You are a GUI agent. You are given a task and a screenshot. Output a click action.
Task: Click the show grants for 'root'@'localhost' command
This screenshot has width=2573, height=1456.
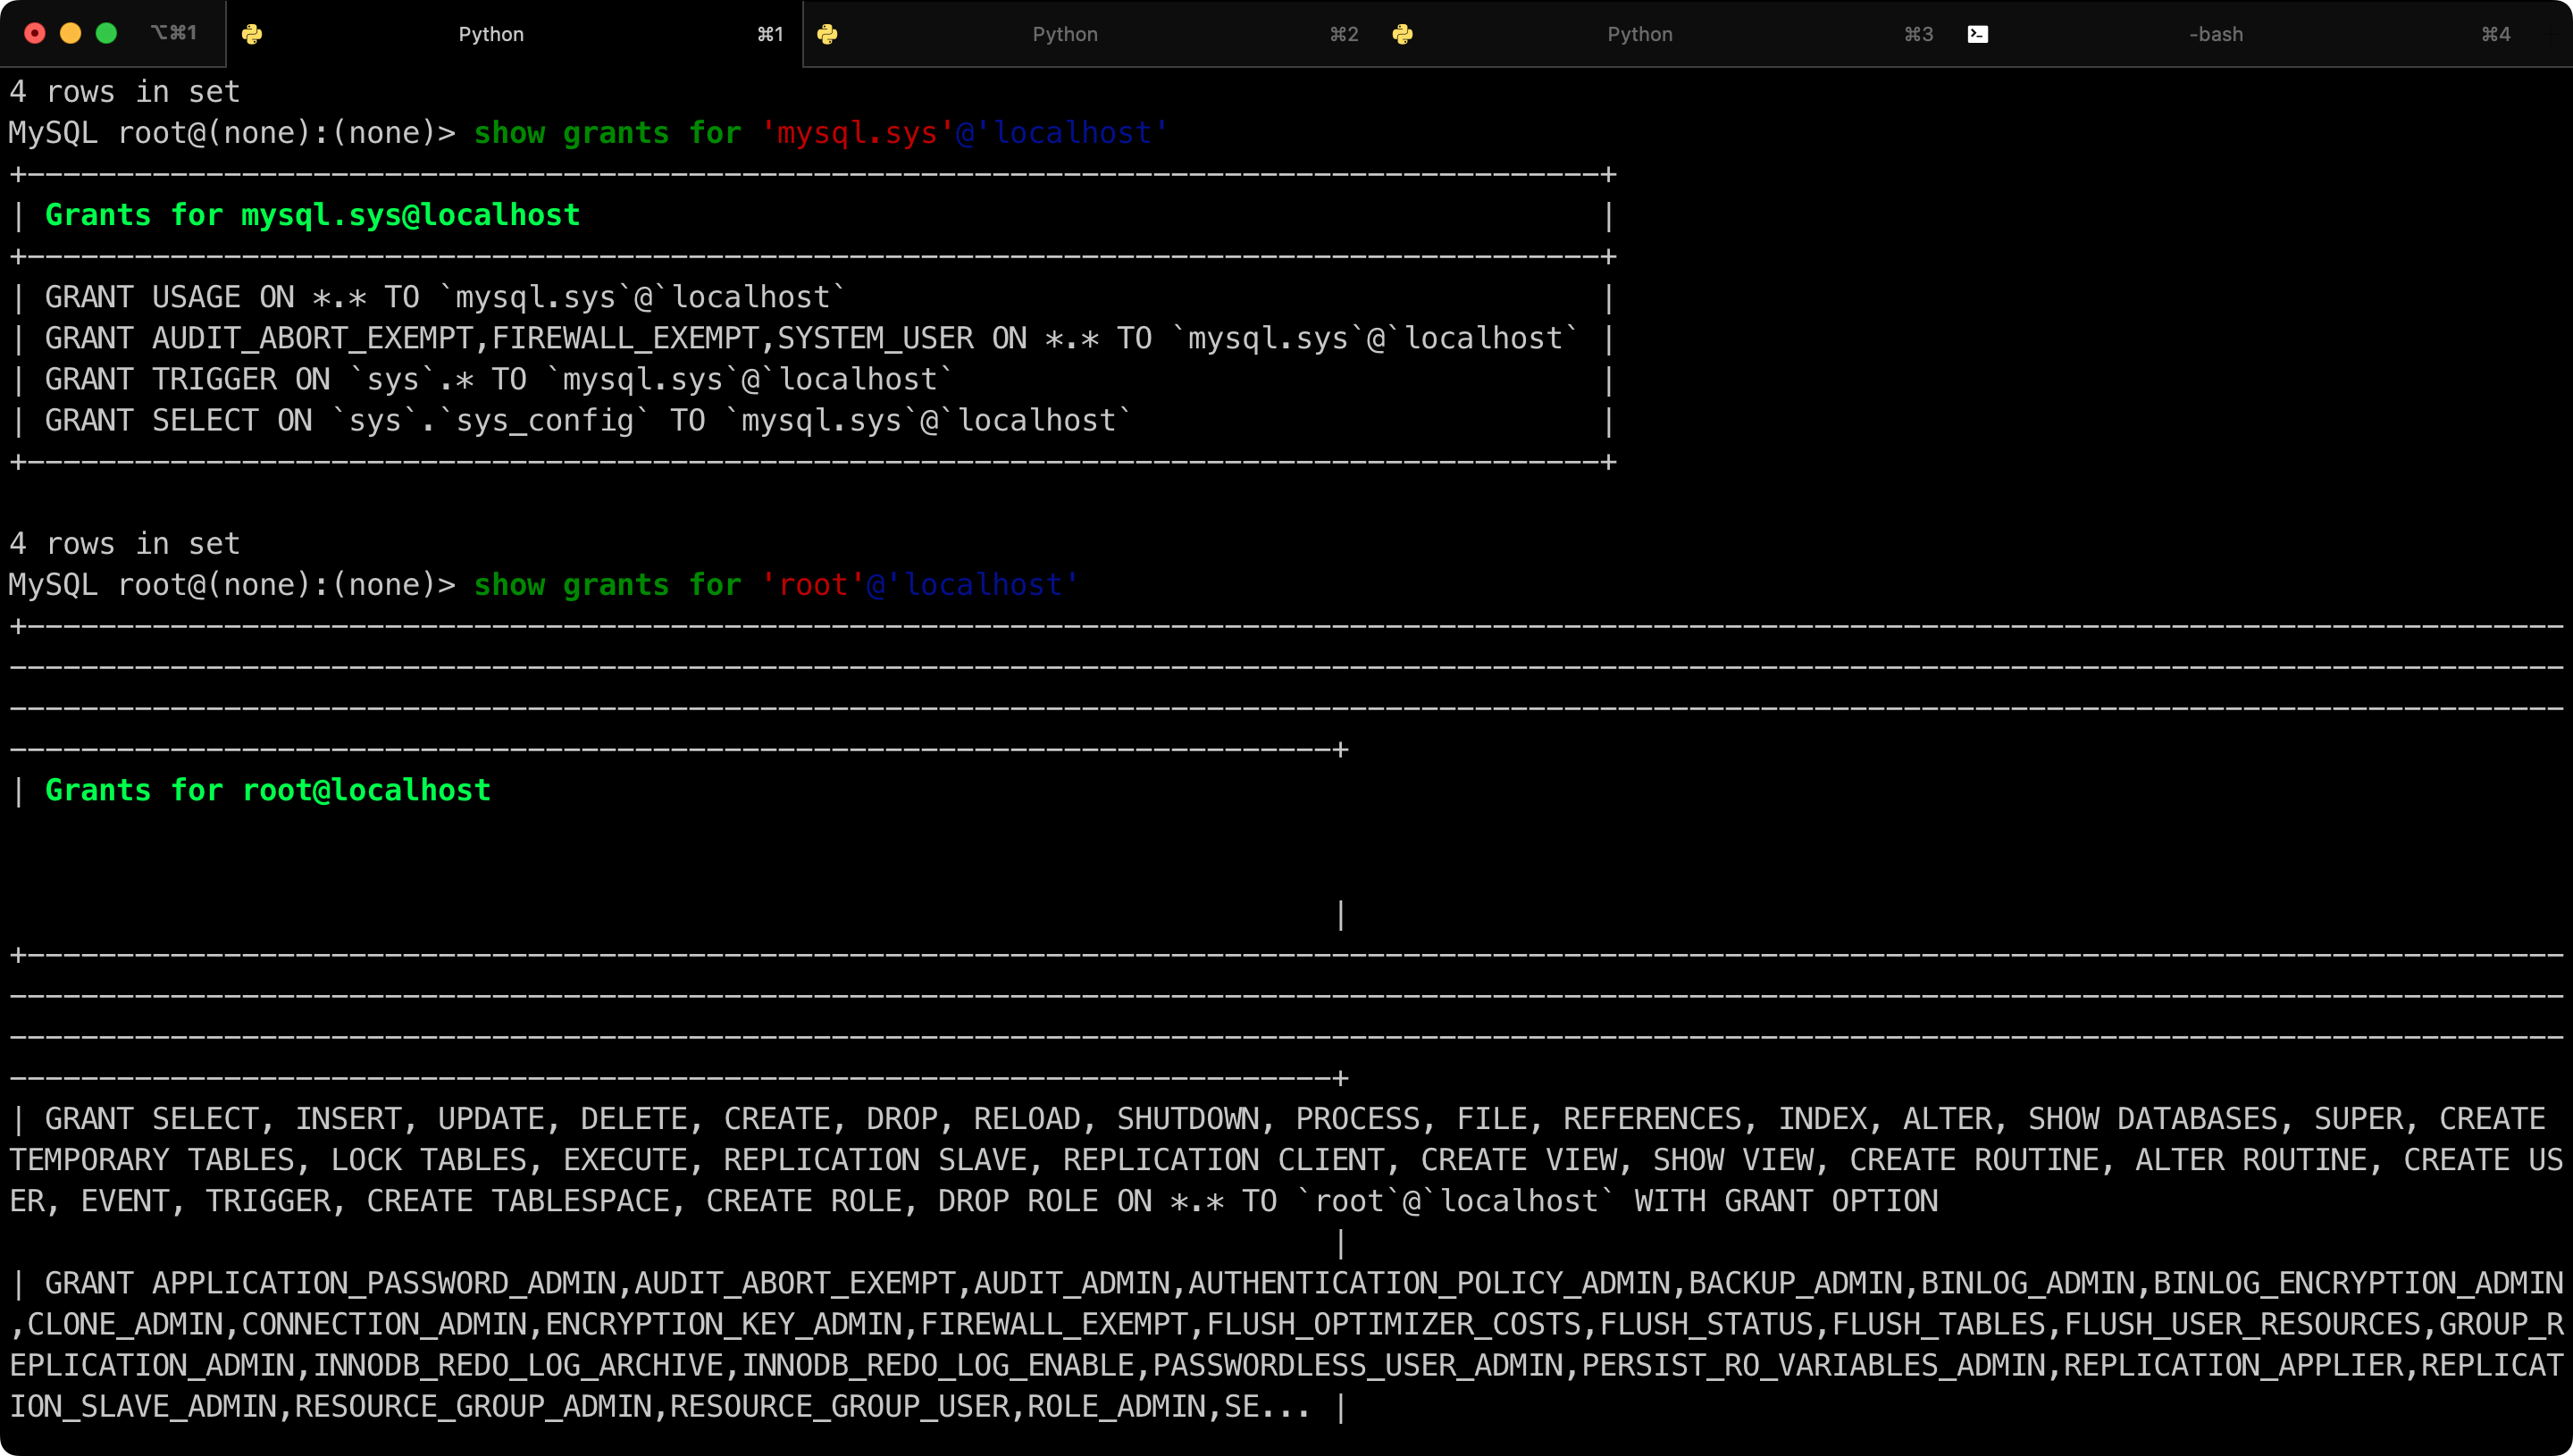[775, 585]
